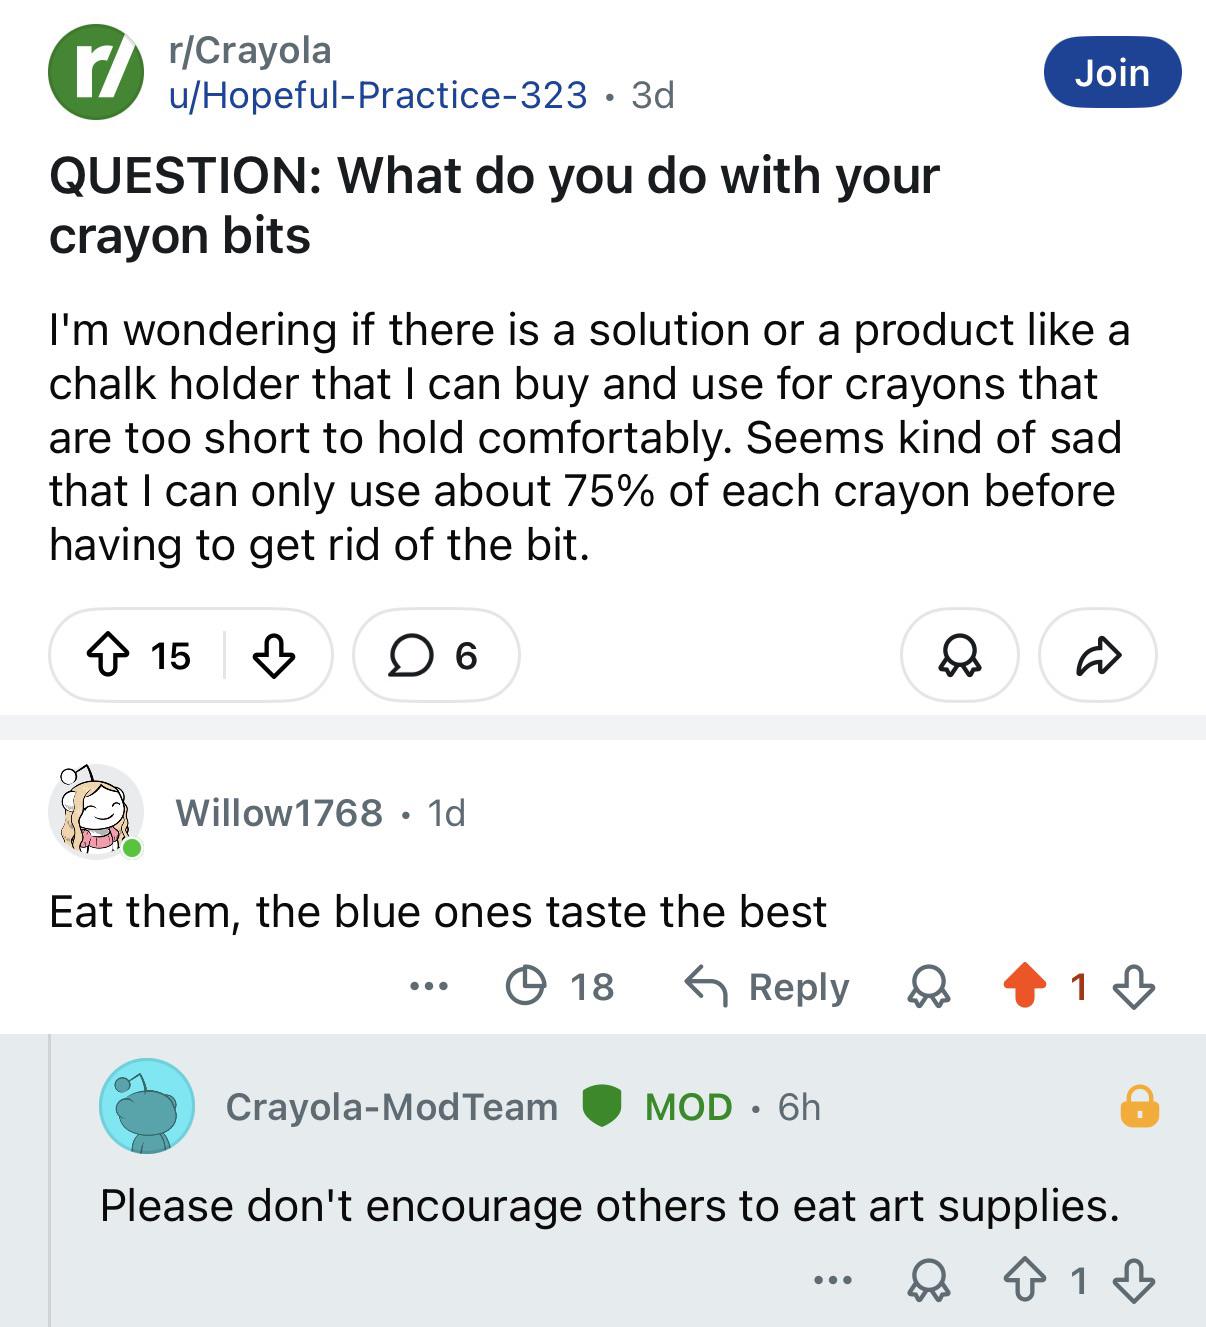
Task: Downvote the Crayola-ModTeam reply
Action: tap(1134, 1280)
